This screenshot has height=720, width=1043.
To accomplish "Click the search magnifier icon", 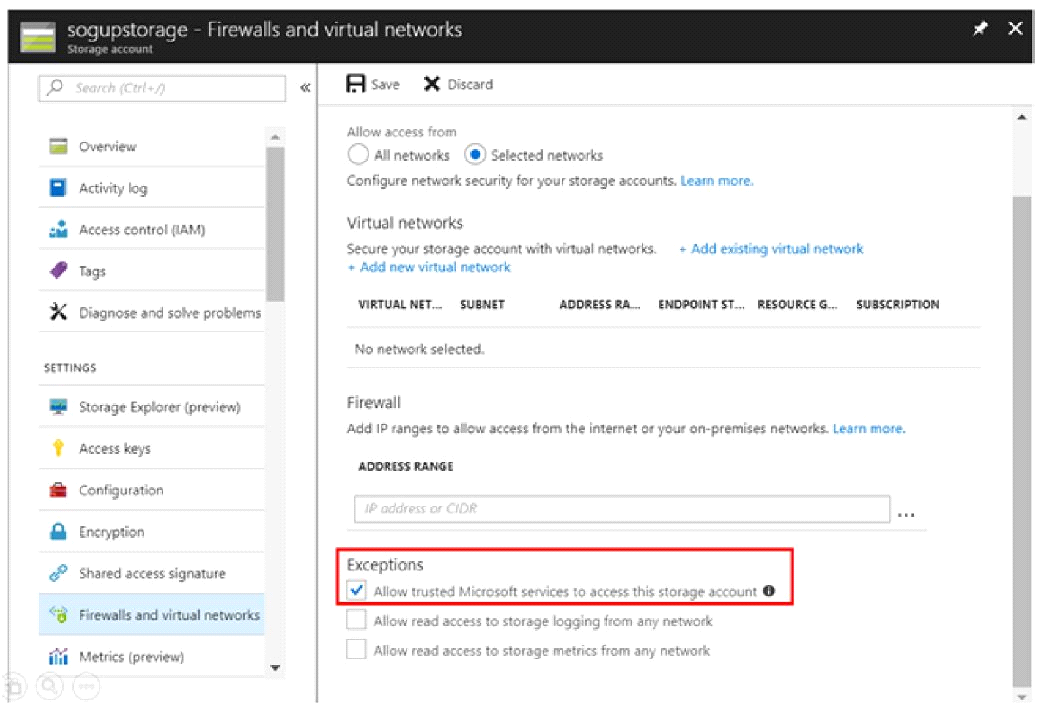I will point(55,87).
